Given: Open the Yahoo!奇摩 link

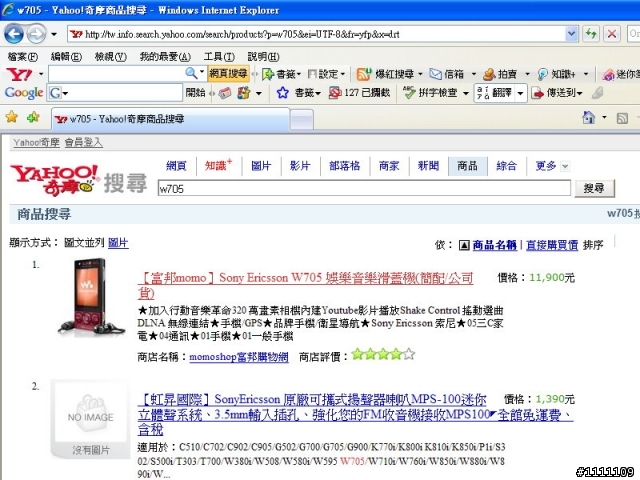Looking at the screenshot, I should click(36, 142).
